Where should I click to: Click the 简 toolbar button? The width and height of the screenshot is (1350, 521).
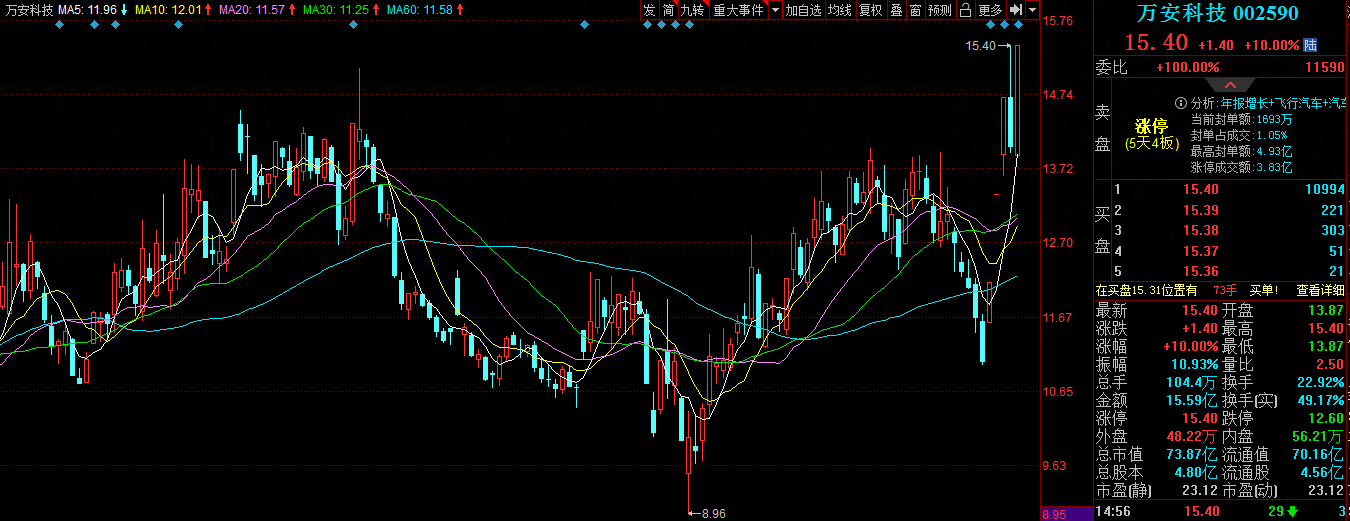(x=668, y=10)
